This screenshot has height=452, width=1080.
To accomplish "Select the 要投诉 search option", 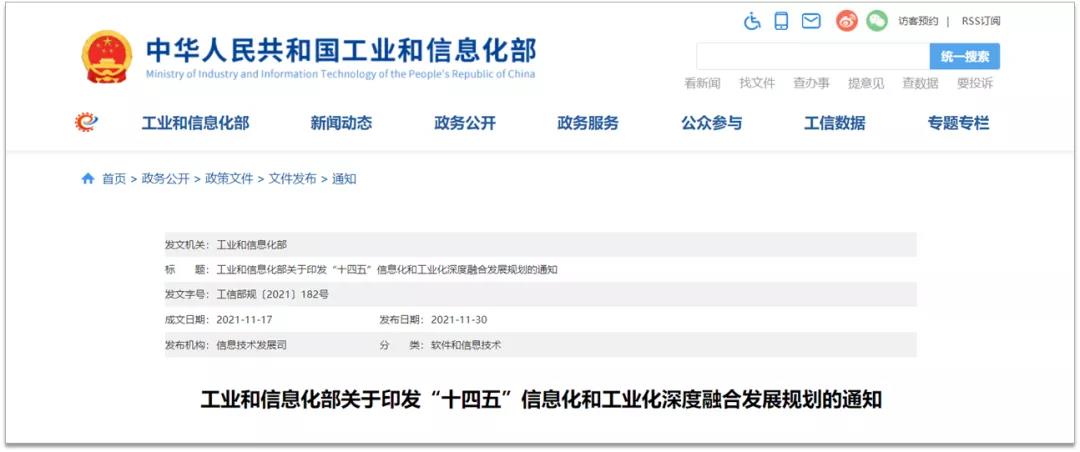I will tap(975, 83).
